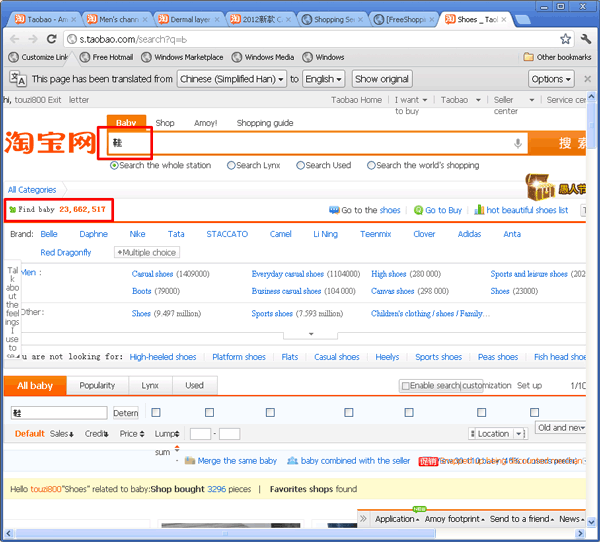600x542 pixels.
Task: Select Search the whole station radio
Action: pyautogui.click(x=114, y=165)
